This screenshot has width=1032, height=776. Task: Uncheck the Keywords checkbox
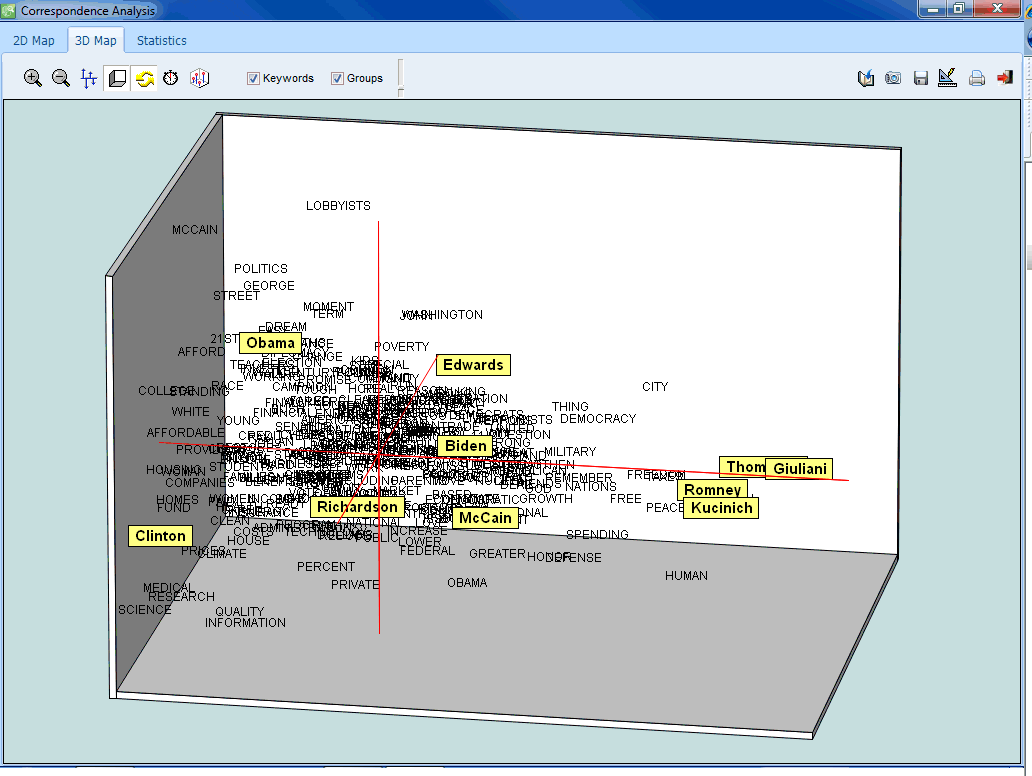[x=254, y=78]
